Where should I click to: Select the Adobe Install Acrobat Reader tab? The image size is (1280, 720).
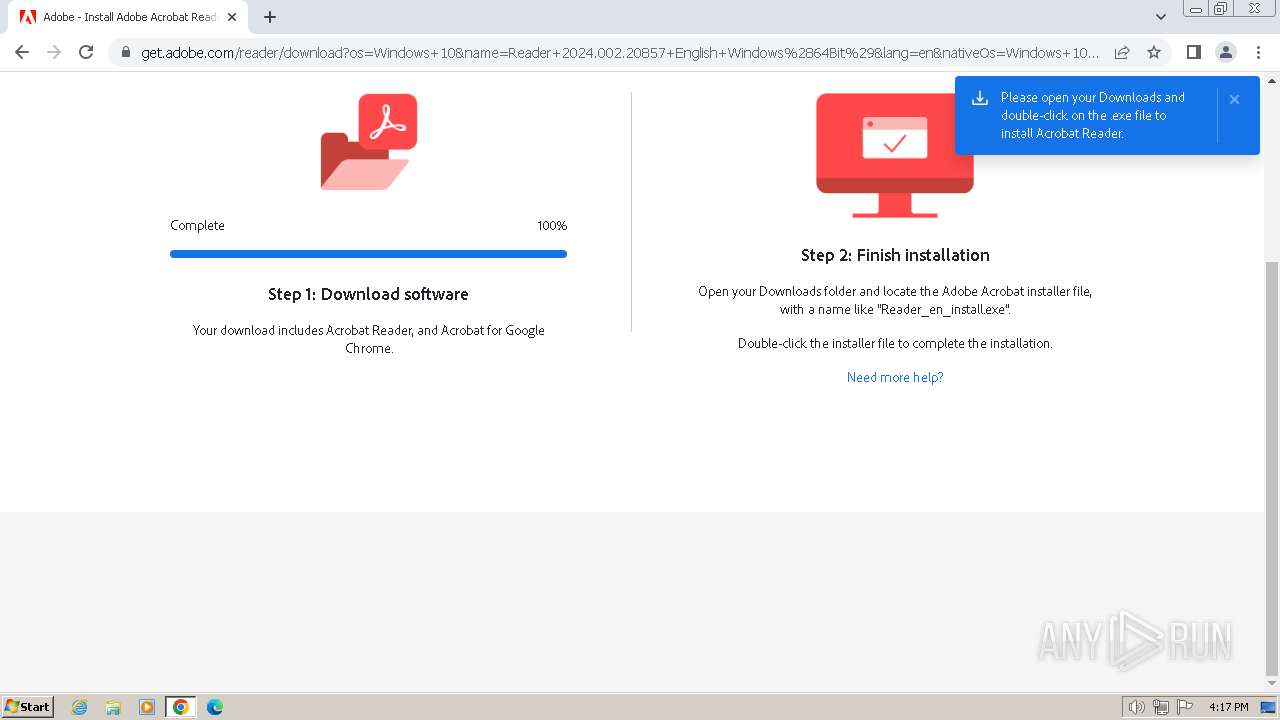[128, 17]
